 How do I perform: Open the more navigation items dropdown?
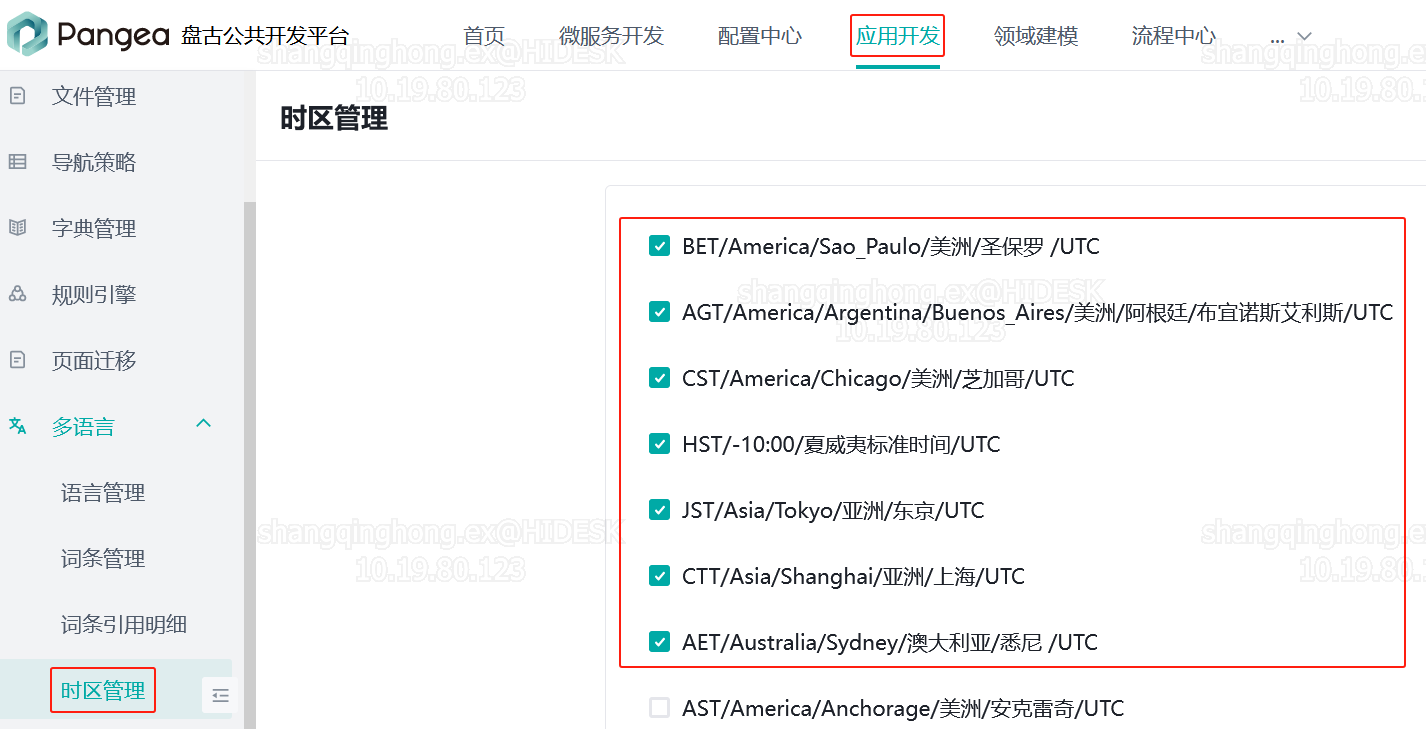pos(1291,37)
